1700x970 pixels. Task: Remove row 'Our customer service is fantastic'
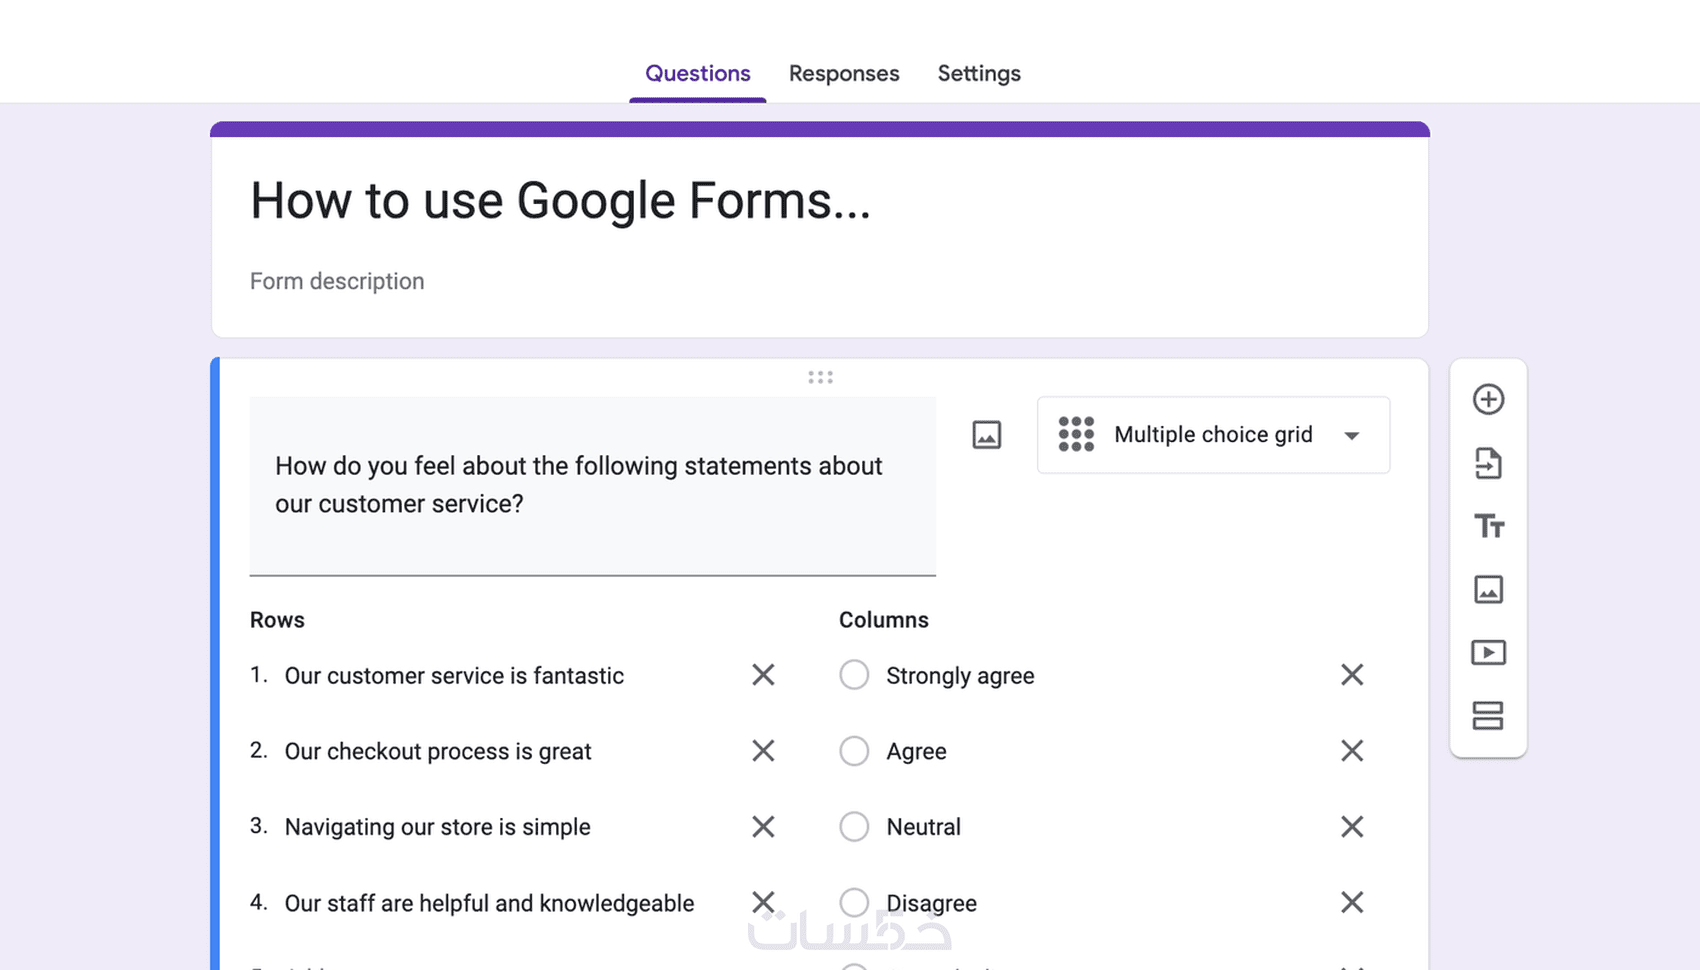coord(763,675)
